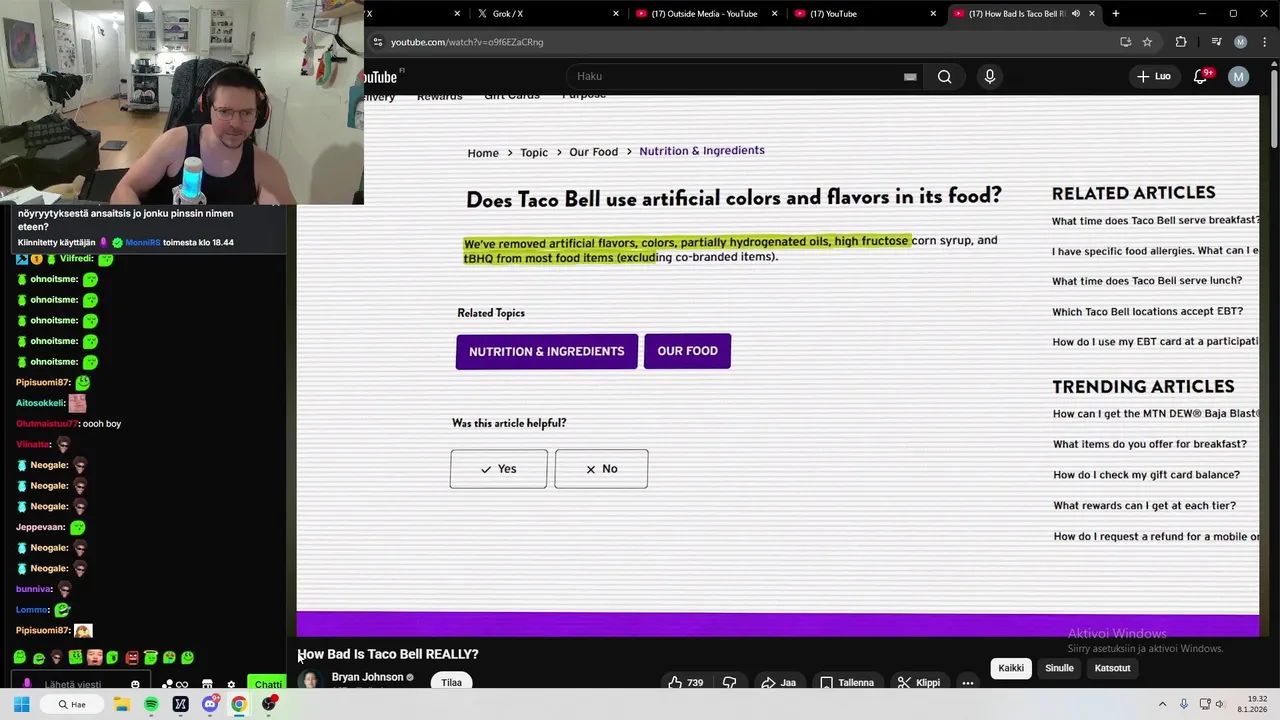Save video with Tallenna button
Image resolution: width=1280 pixels, height=720 pixels.
coord(847,683)
